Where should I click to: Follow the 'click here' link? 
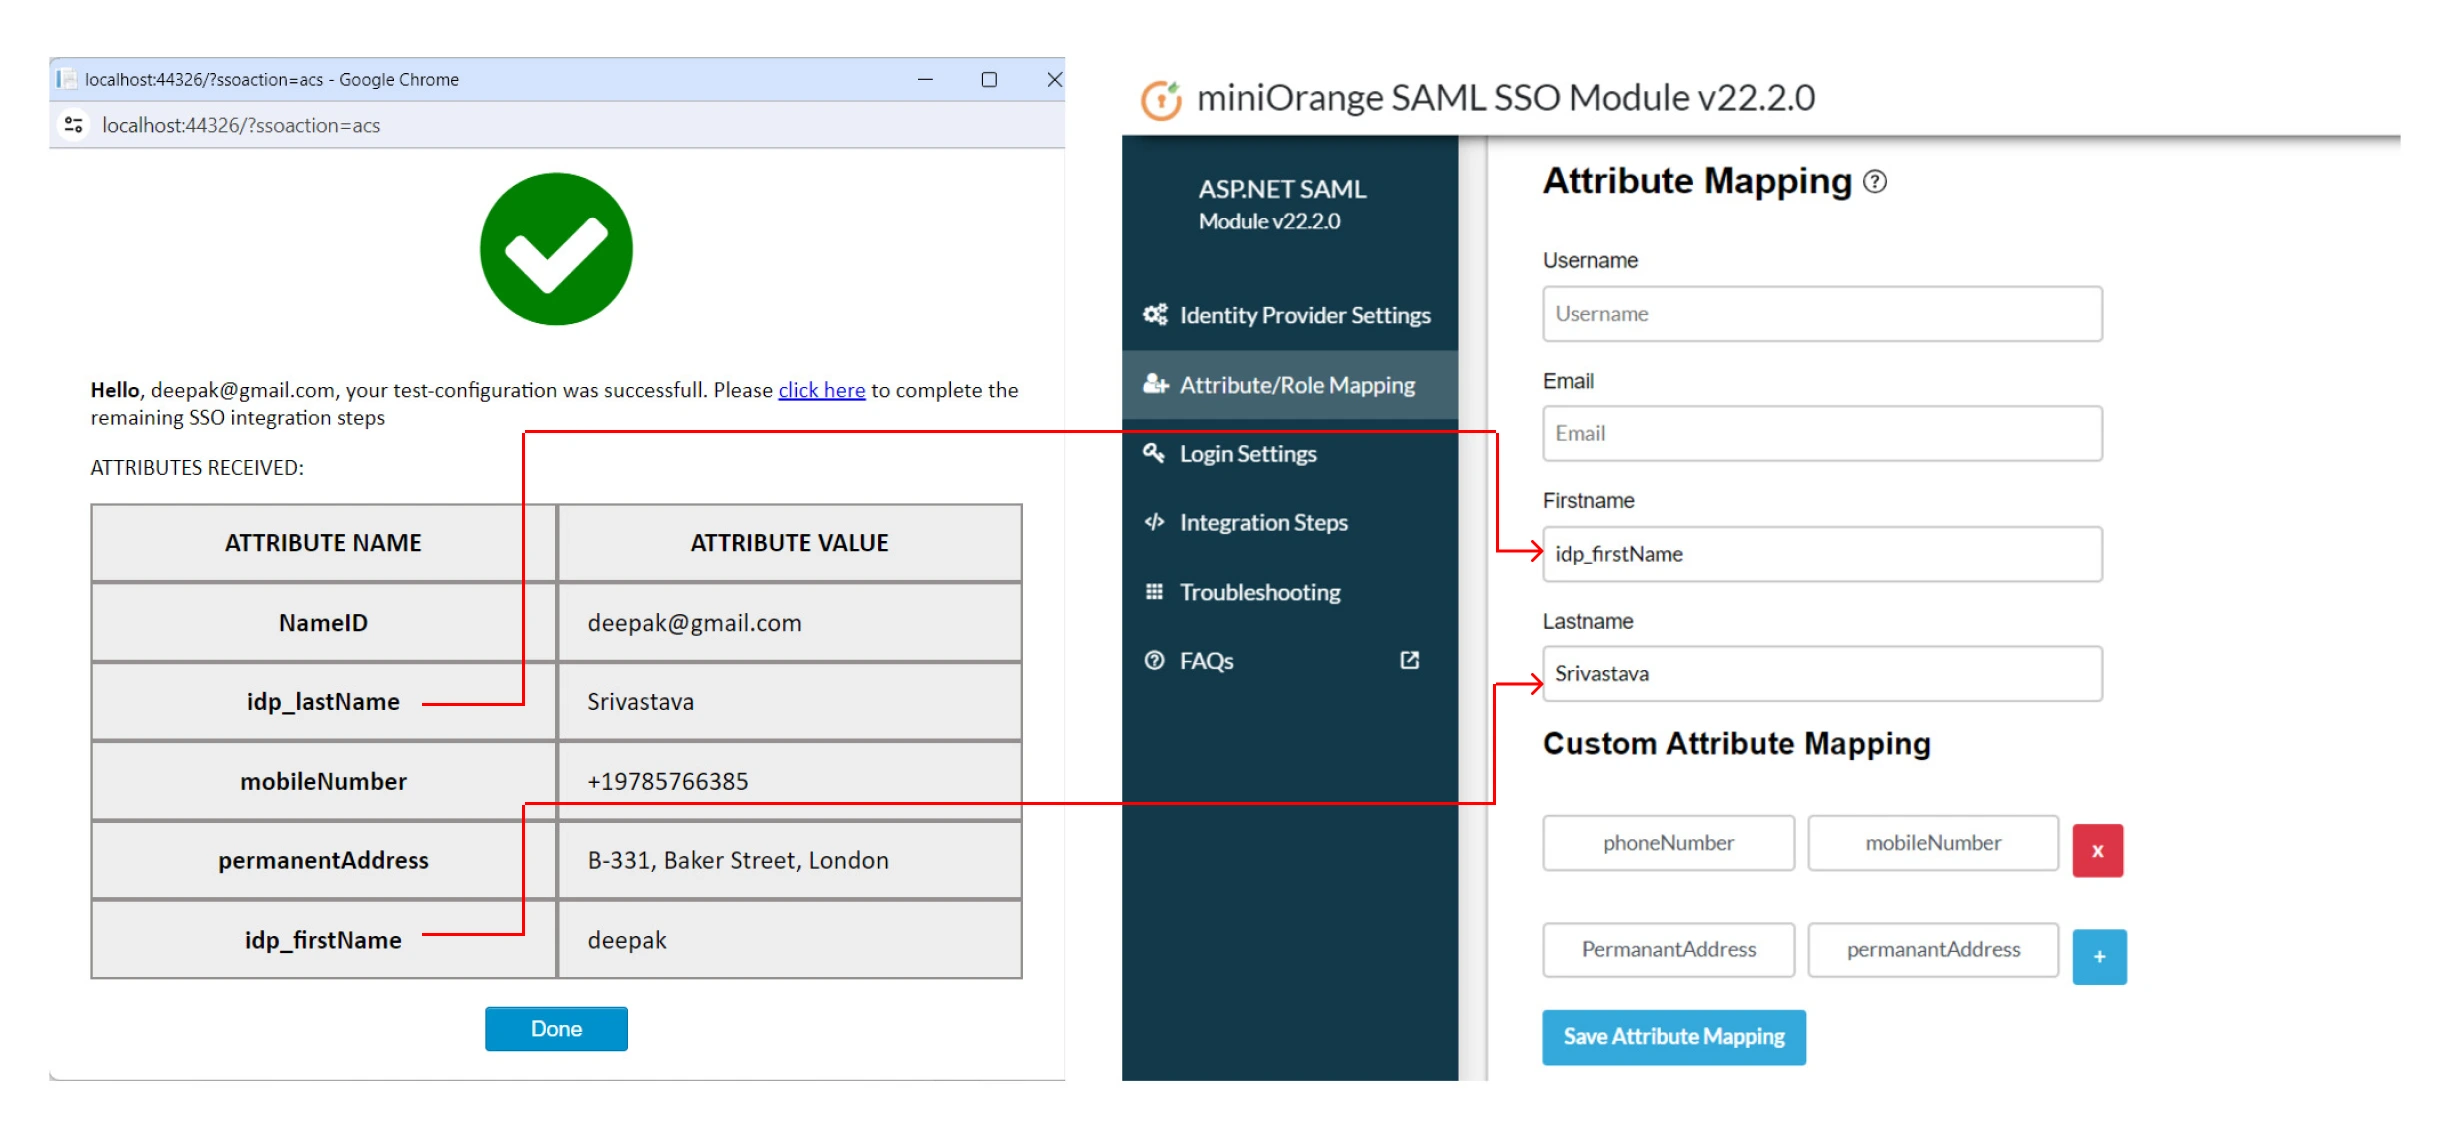point(821,390)
